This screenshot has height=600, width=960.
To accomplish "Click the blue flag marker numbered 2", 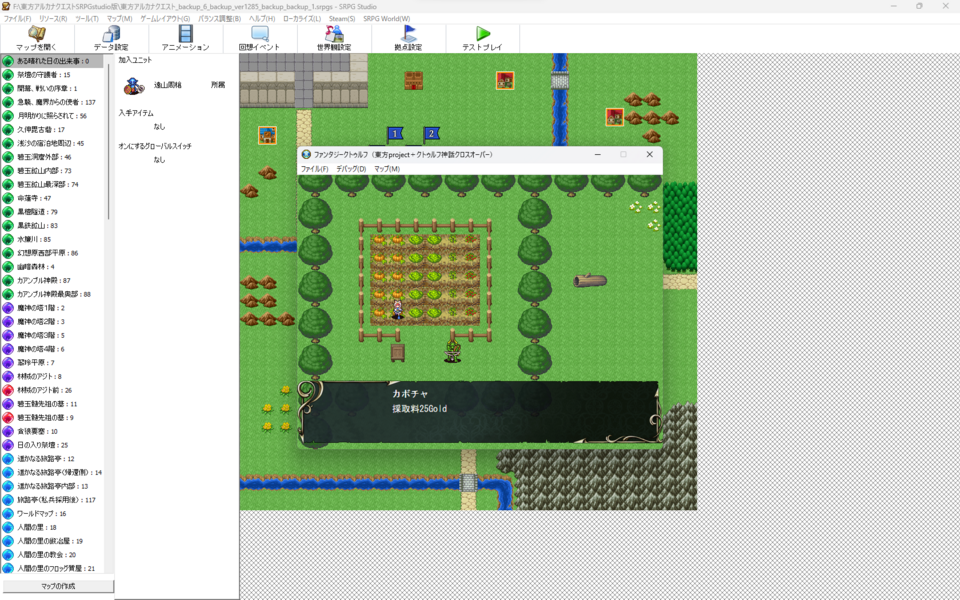I will (431, 133).
